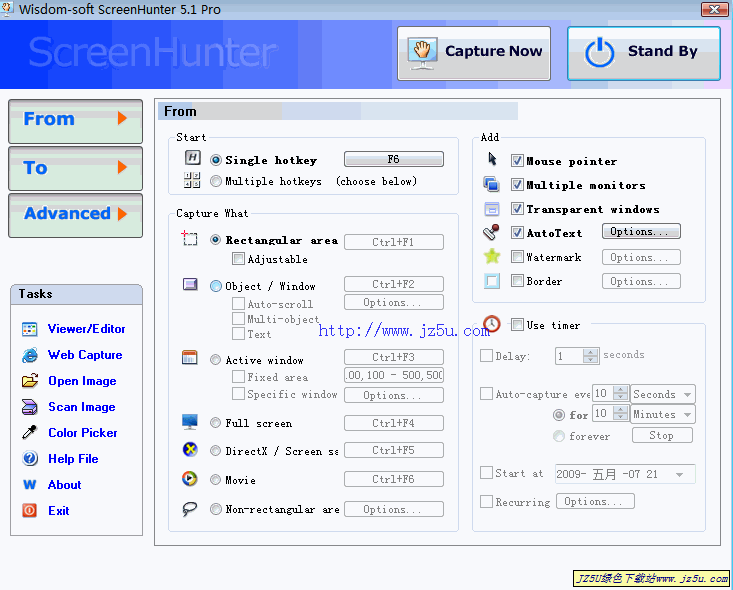Select the Non-rectangular area radio button
This screenshot has height=590, width=733.
click(x=216, y=509)
